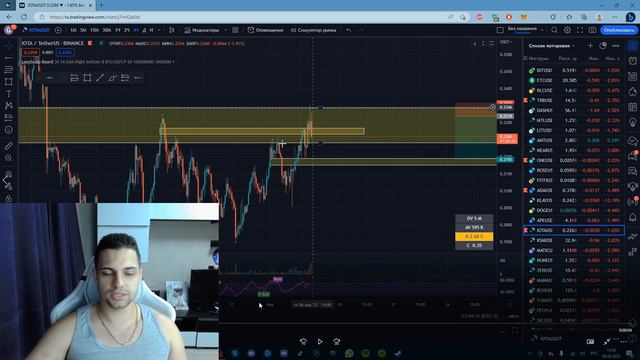Open quick search magnifier icon
This screenshot has width=640, height=360.
click(554, 30)
